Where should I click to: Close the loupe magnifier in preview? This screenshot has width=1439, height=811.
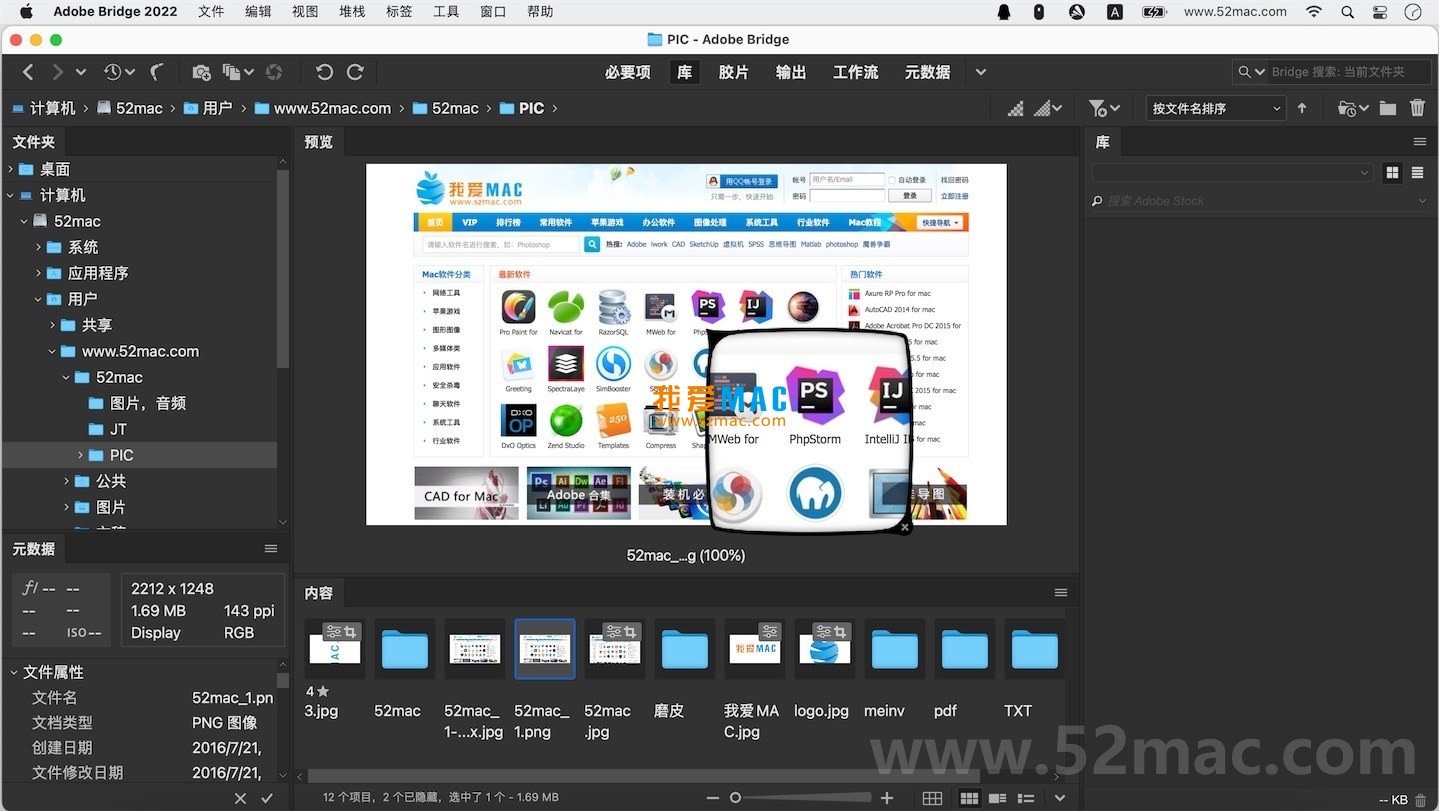pyautogui.click(x=904, y=526)
